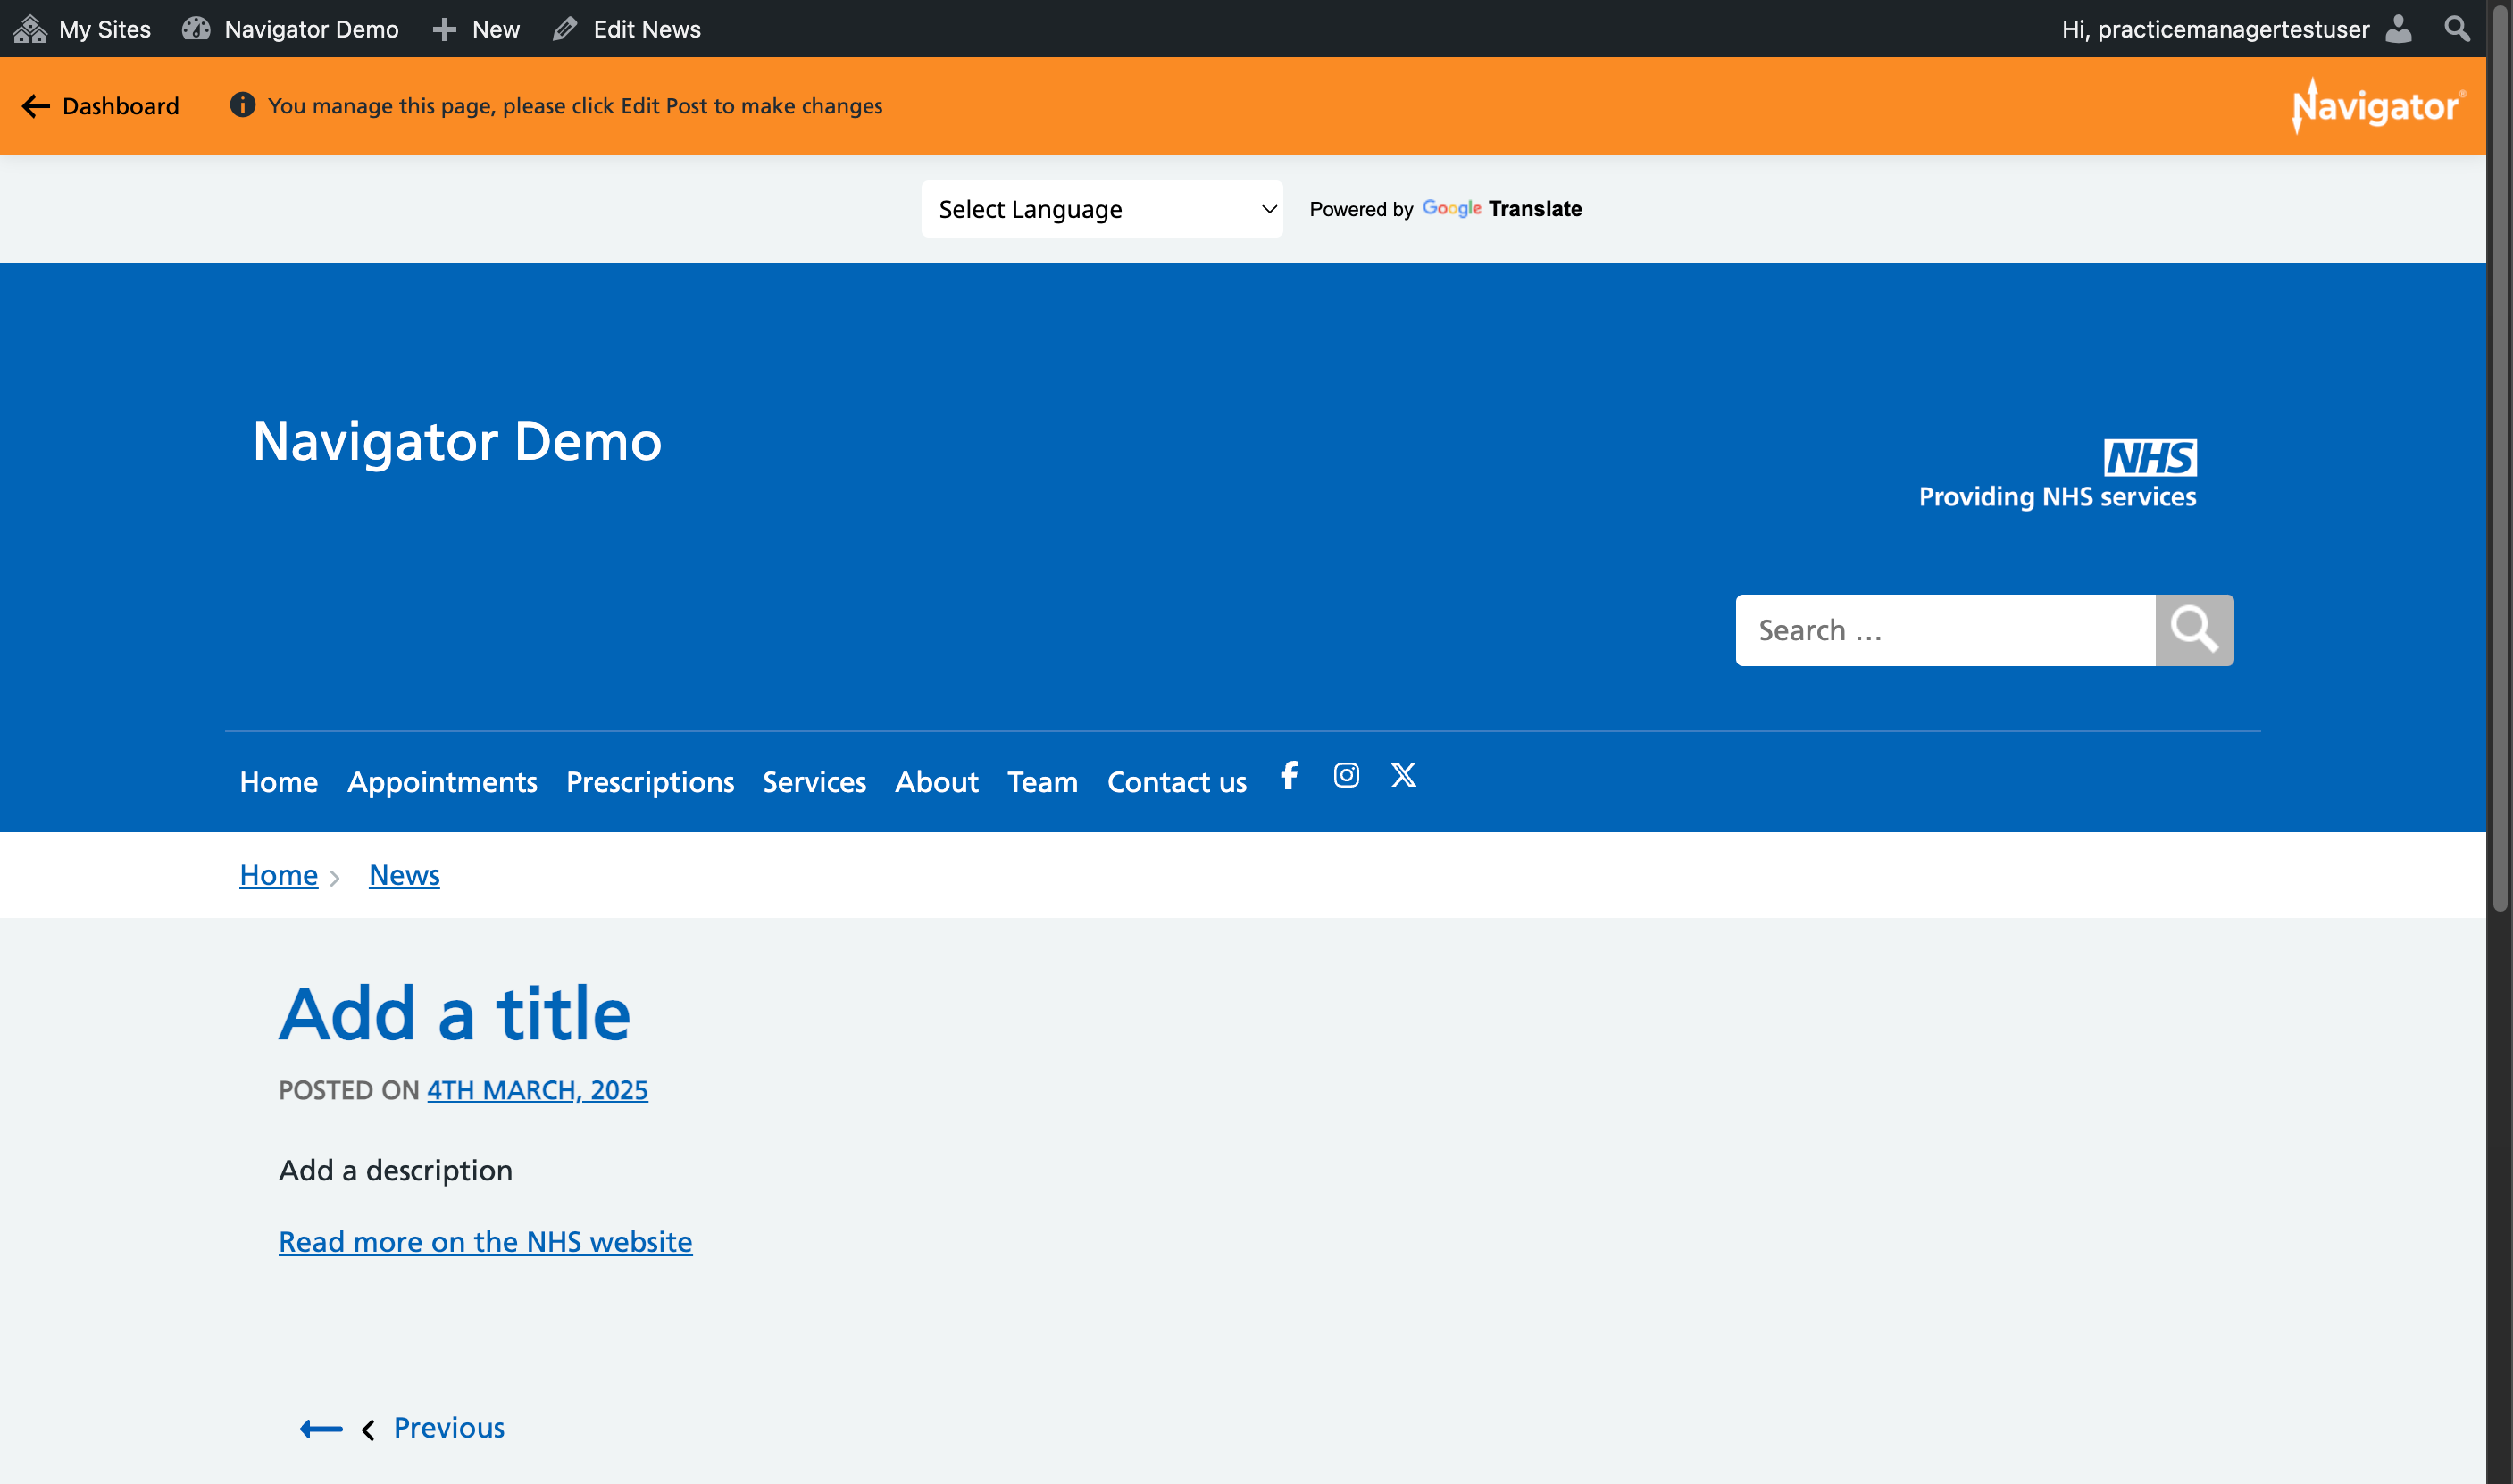Click the News breadcrumb link

(x=404, y=875)
